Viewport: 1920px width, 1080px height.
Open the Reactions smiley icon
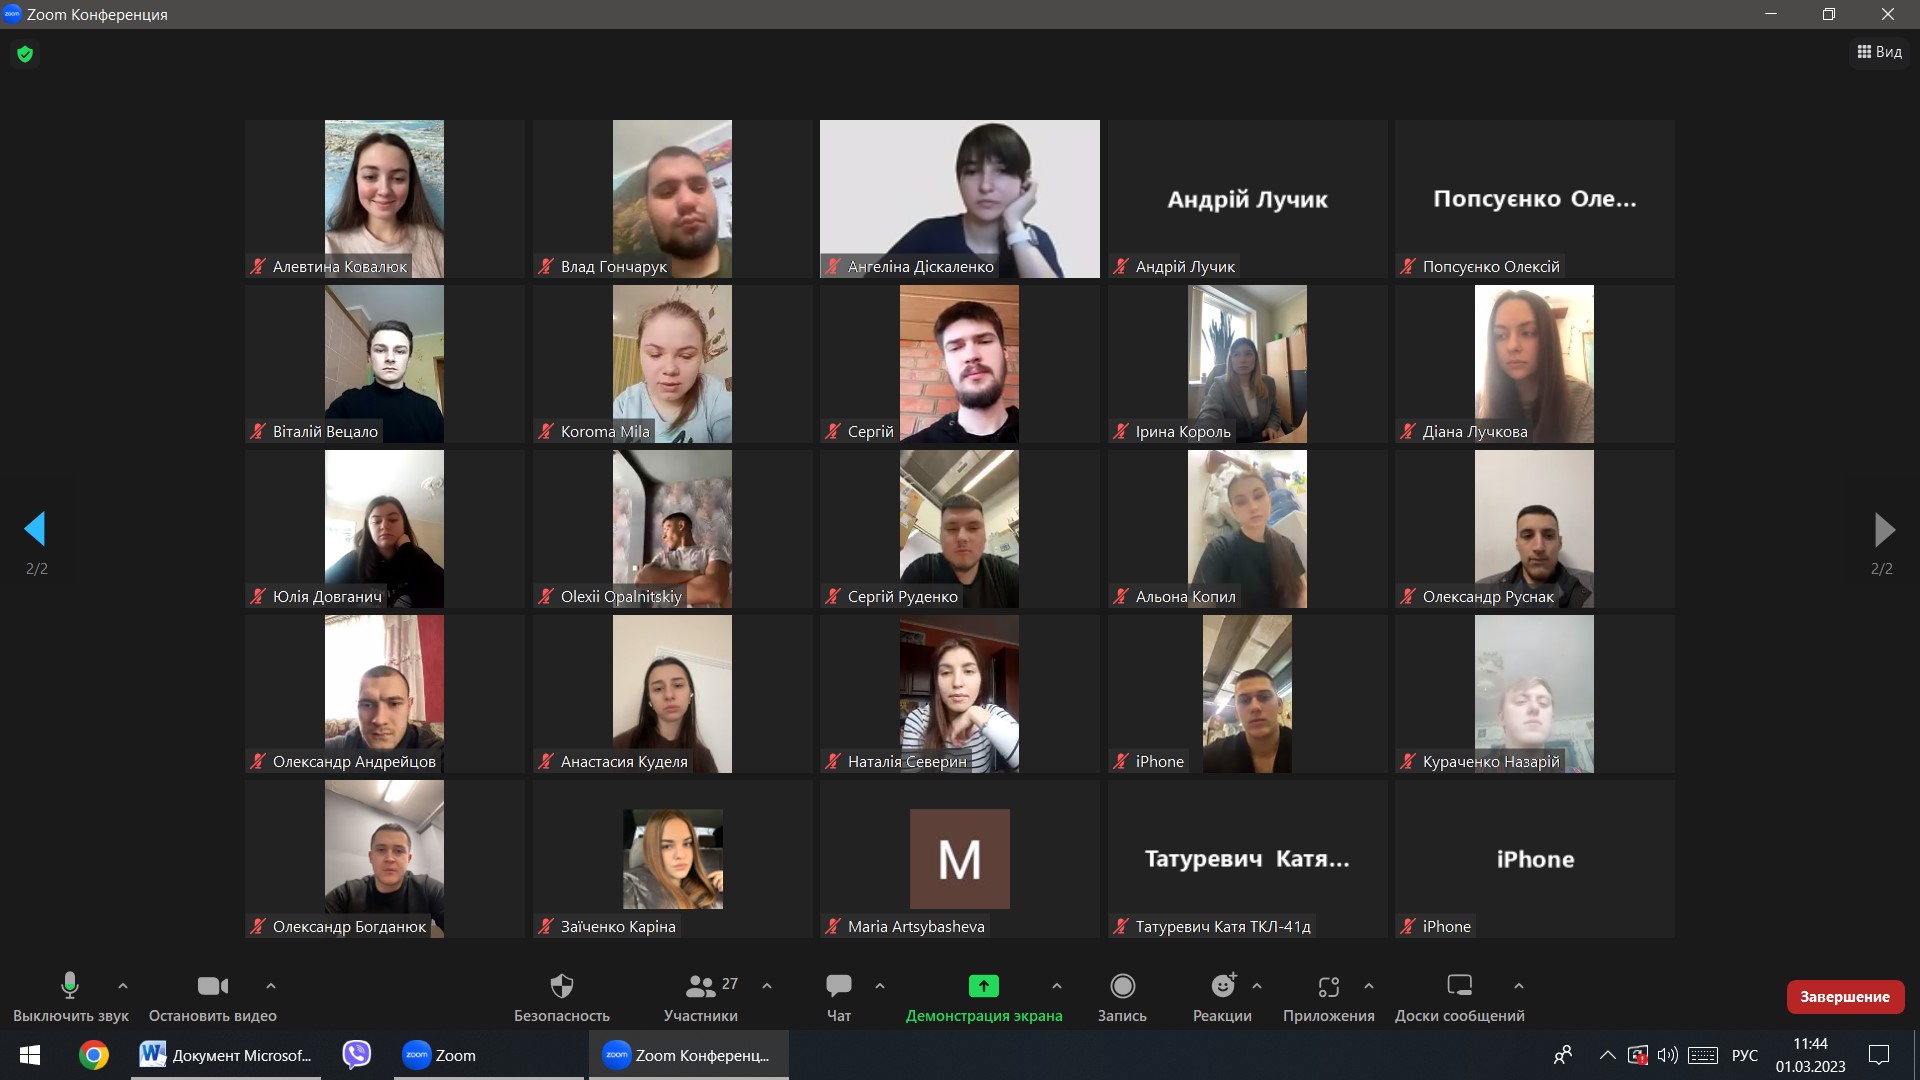click(1222, 987)
